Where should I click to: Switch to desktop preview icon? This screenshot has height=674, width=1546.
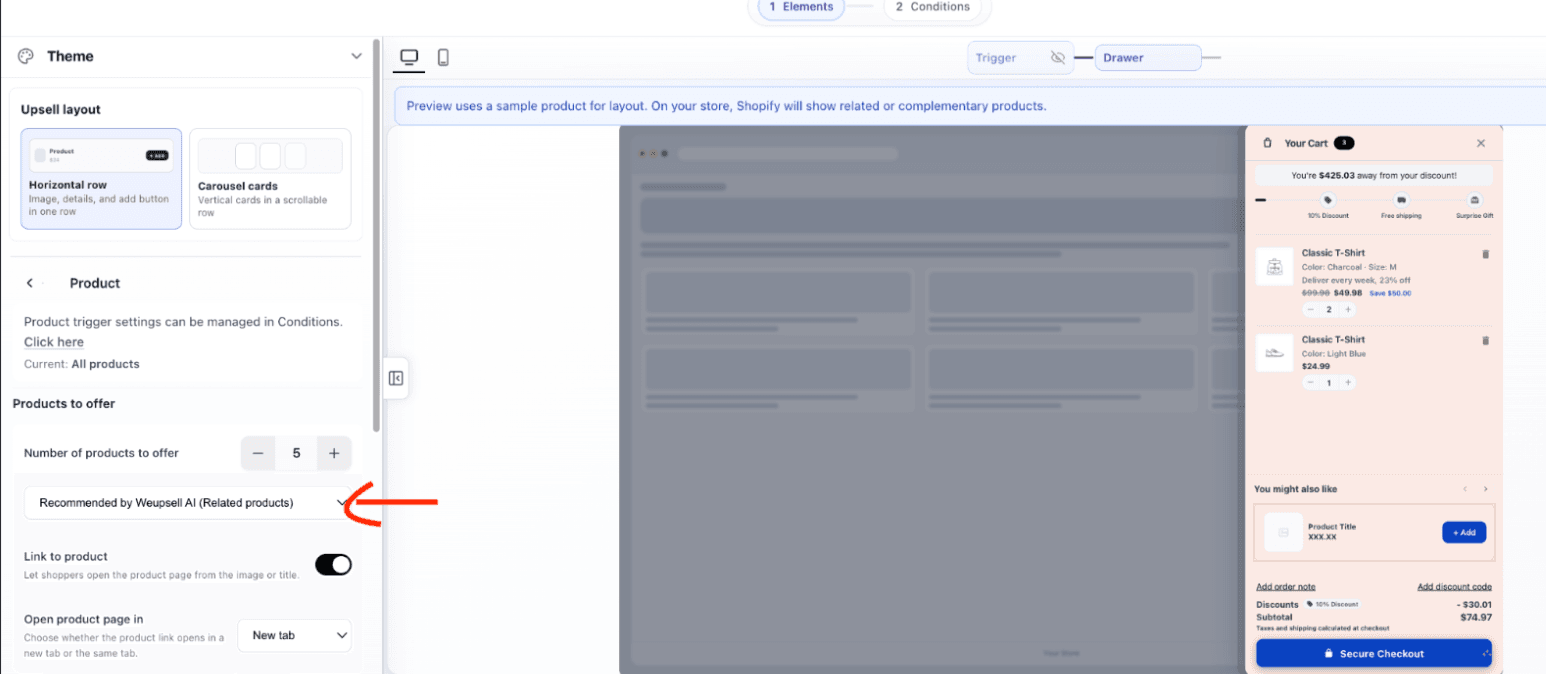coord(408,58)
